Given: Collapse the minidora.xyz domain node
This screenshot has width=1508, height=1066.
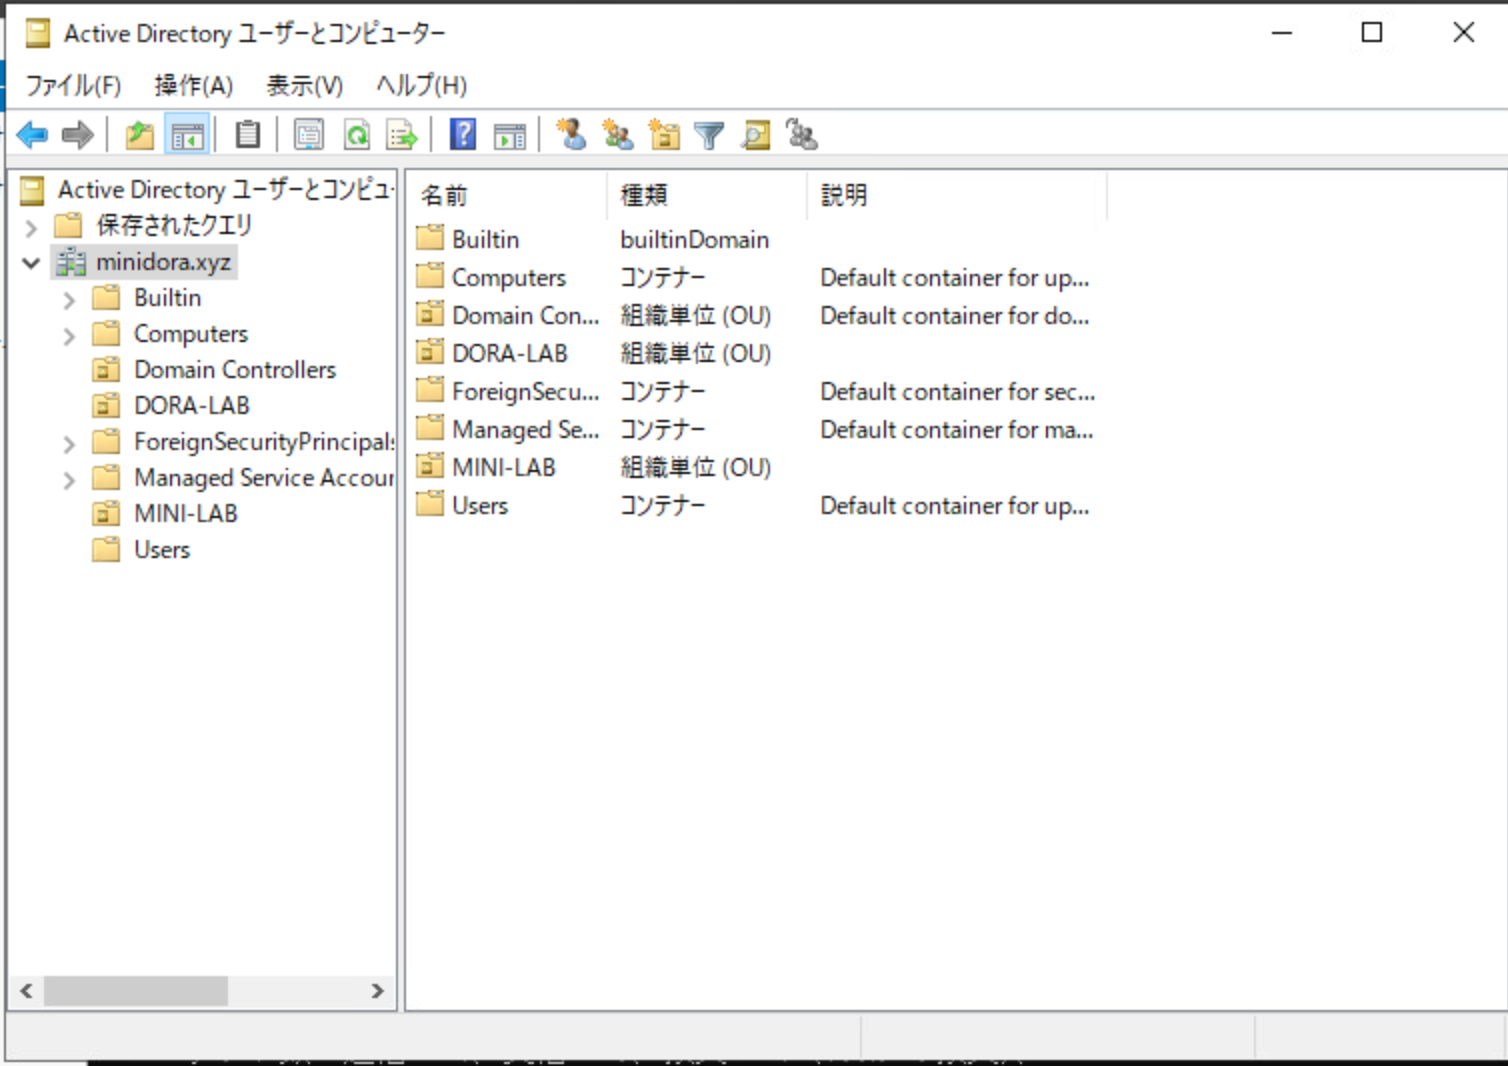Looking at the screenshot, I should tap(31, 261).
